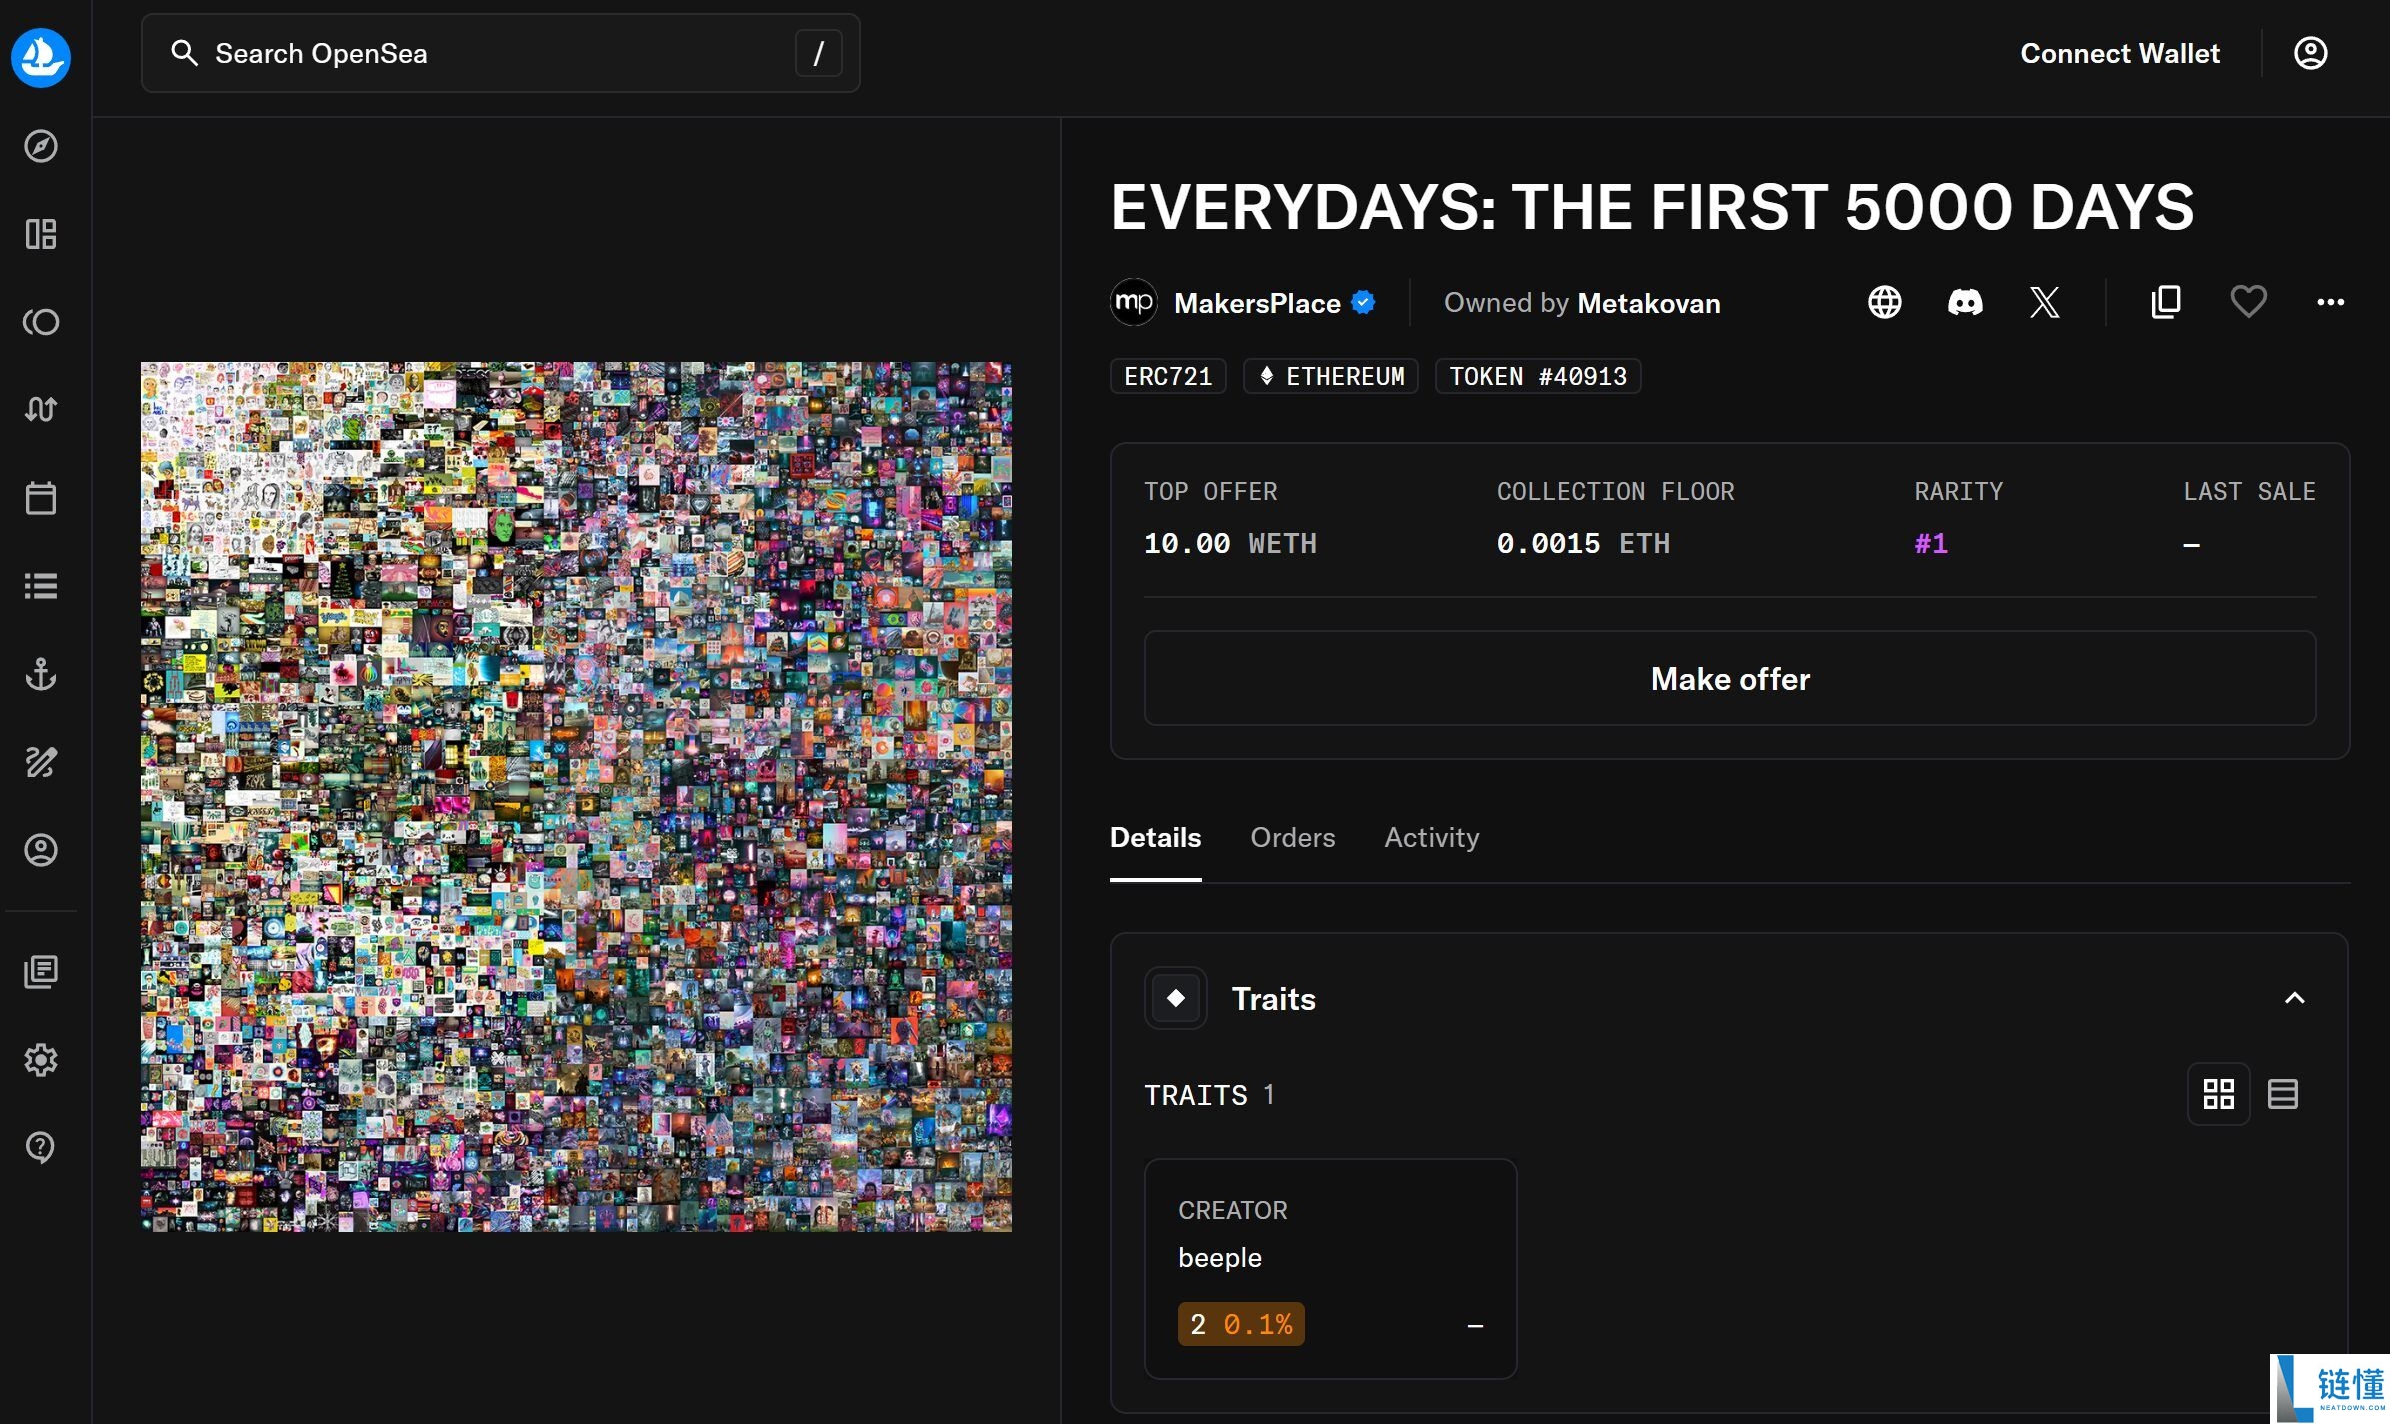Click the ETHEREUM chain badge
2390x1424 pixels.
point(1331,376)
